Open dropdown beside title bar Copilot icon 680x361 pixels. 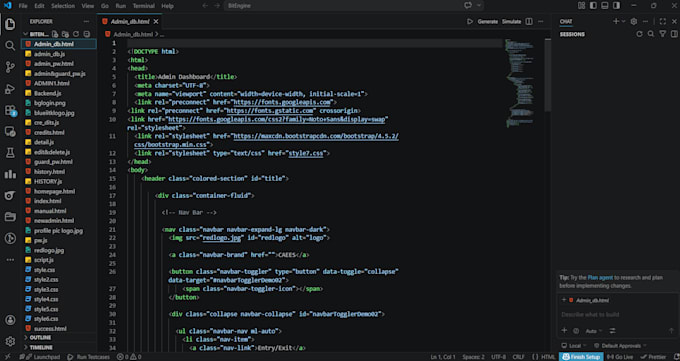[x=479, y=6]
